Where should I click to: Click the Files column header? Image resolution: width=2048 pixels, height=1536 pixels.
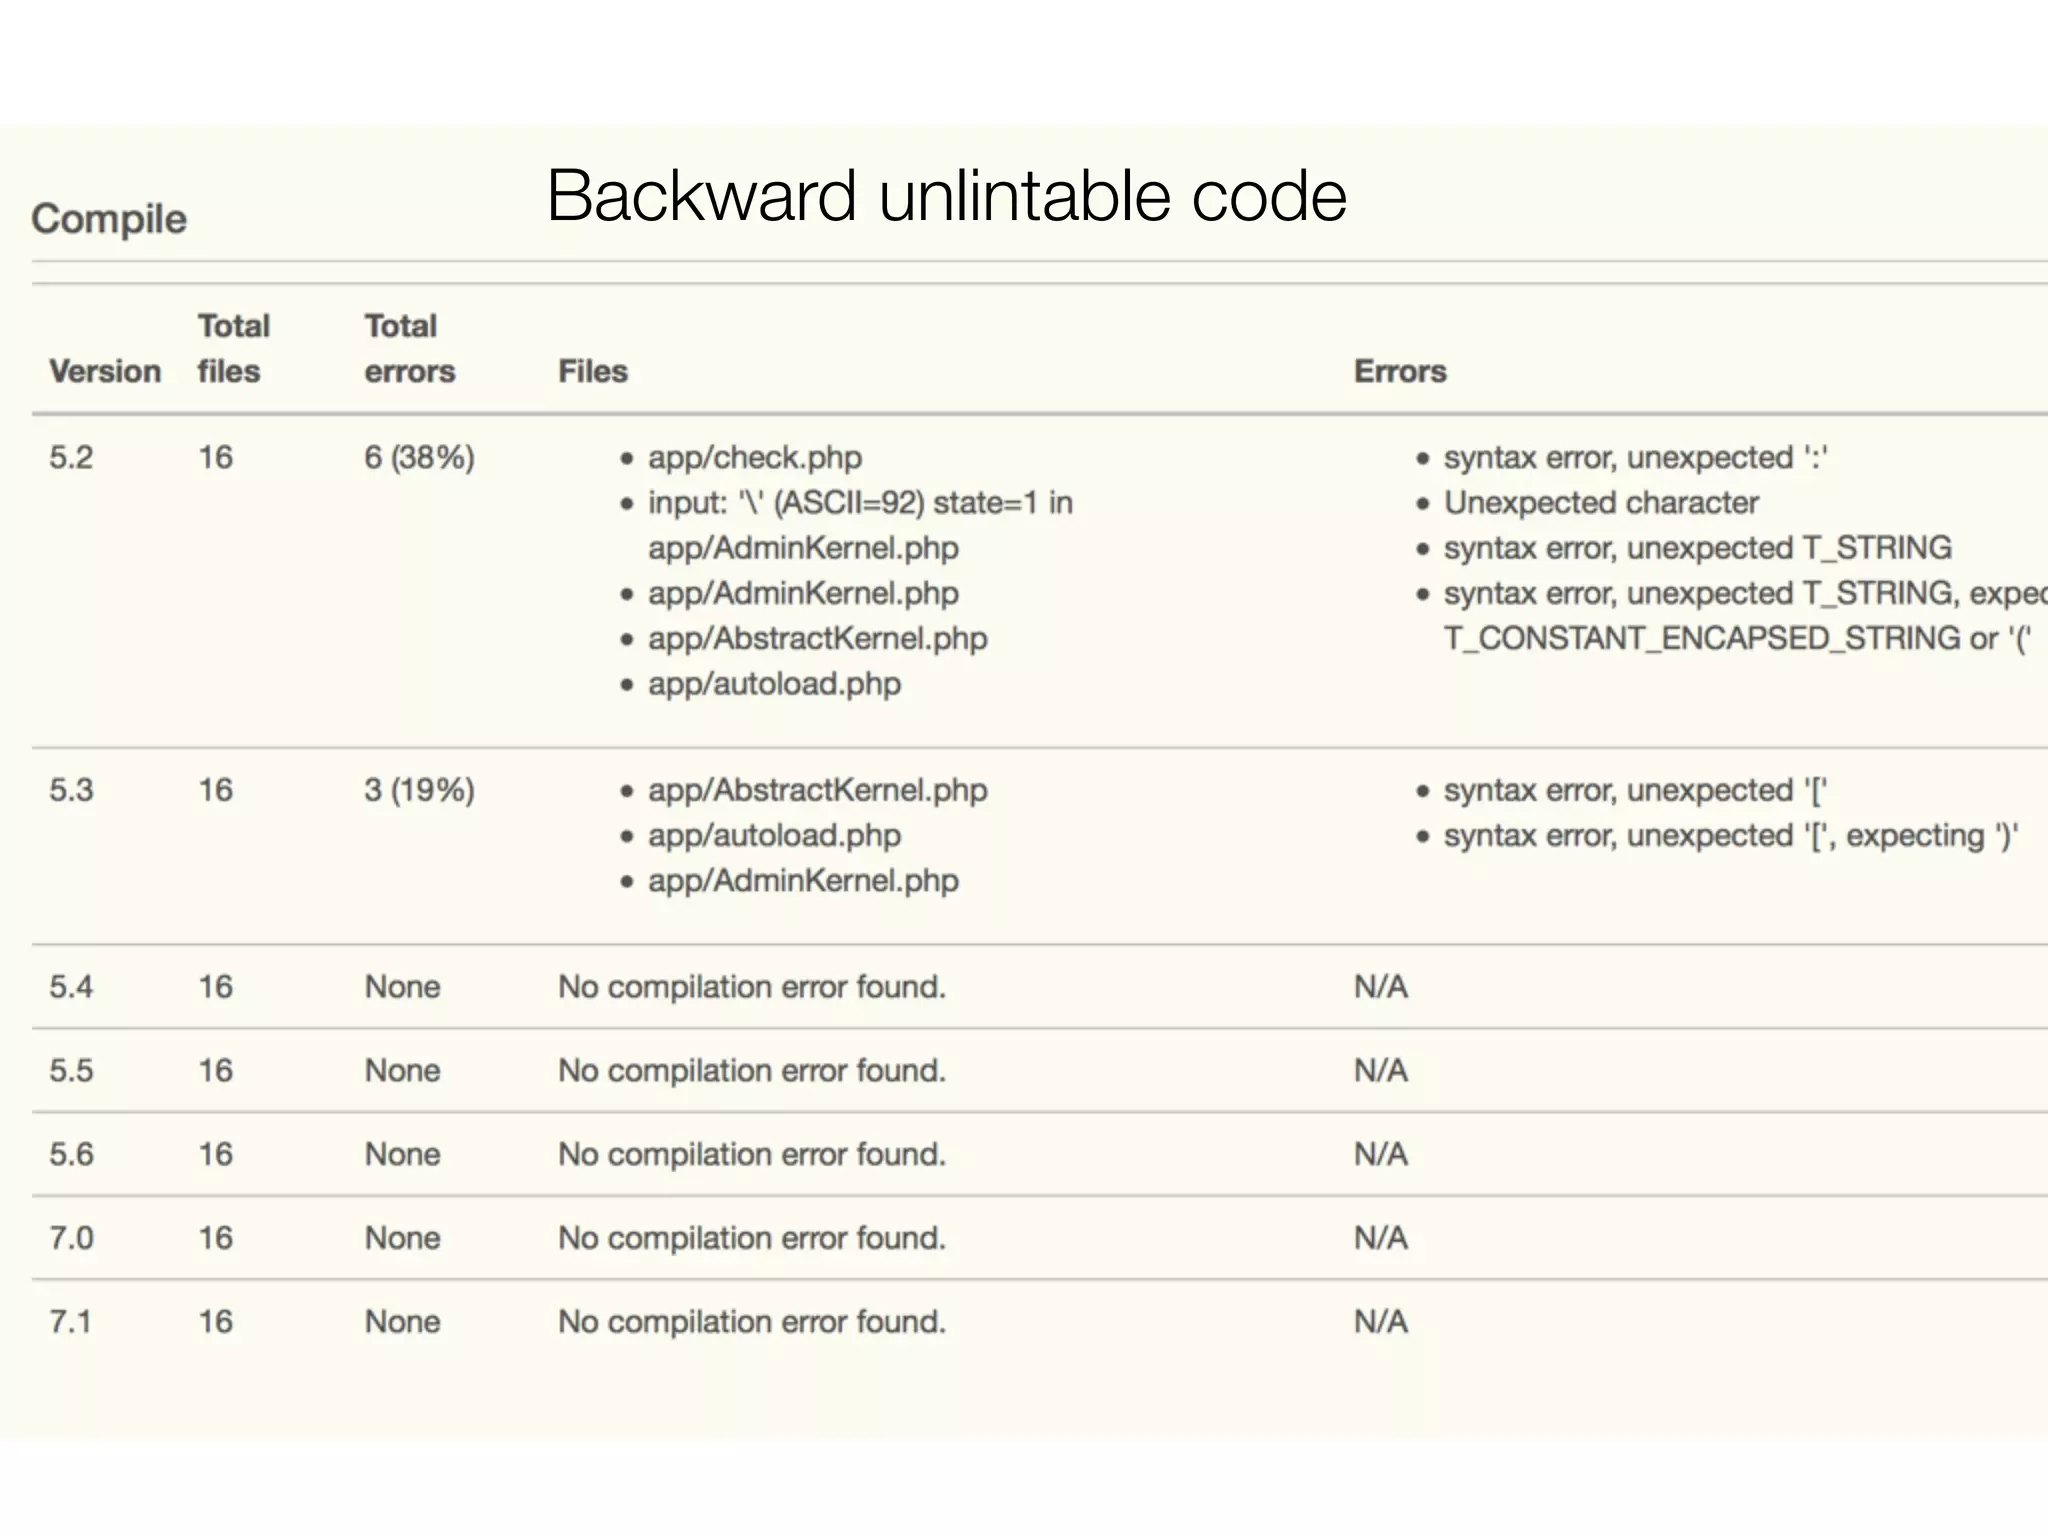pos(593,371)
